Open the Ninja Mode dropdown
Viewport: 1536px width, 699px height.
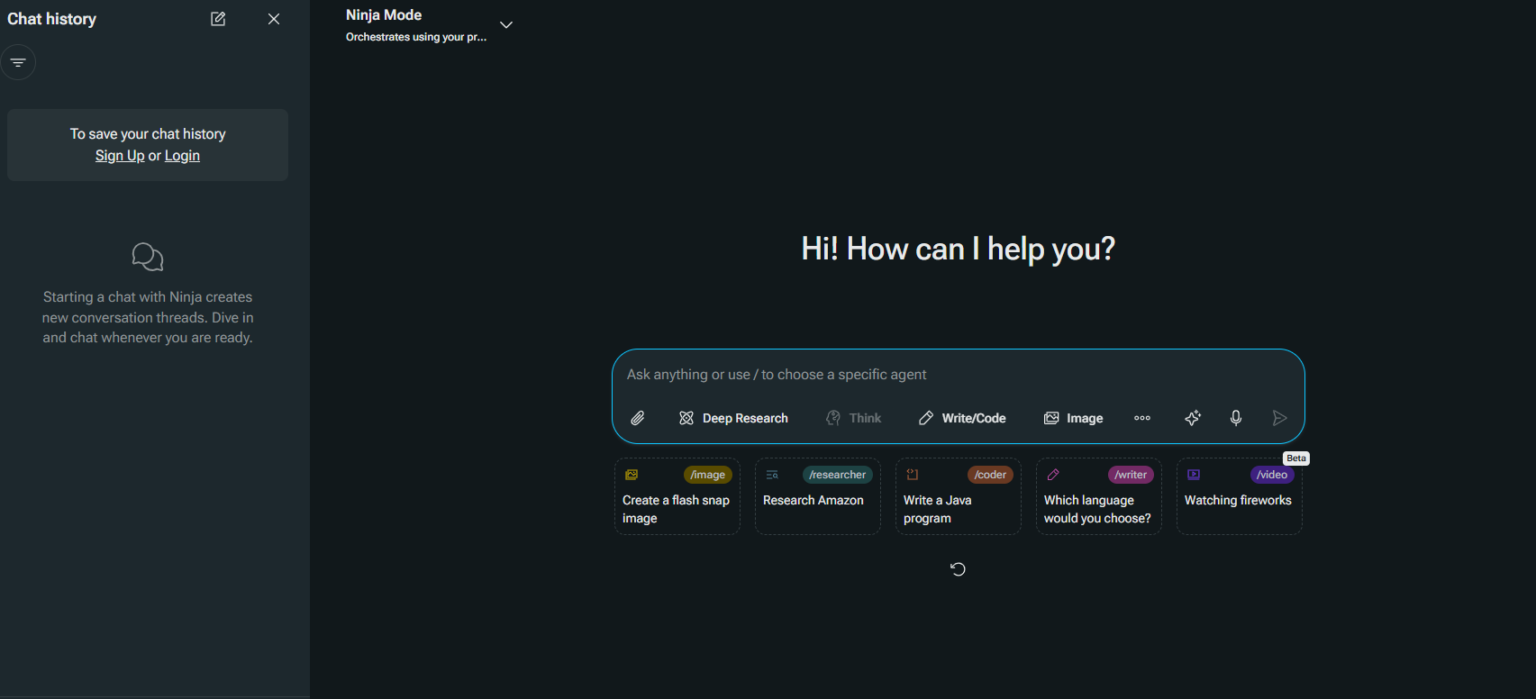pos(506,24)
